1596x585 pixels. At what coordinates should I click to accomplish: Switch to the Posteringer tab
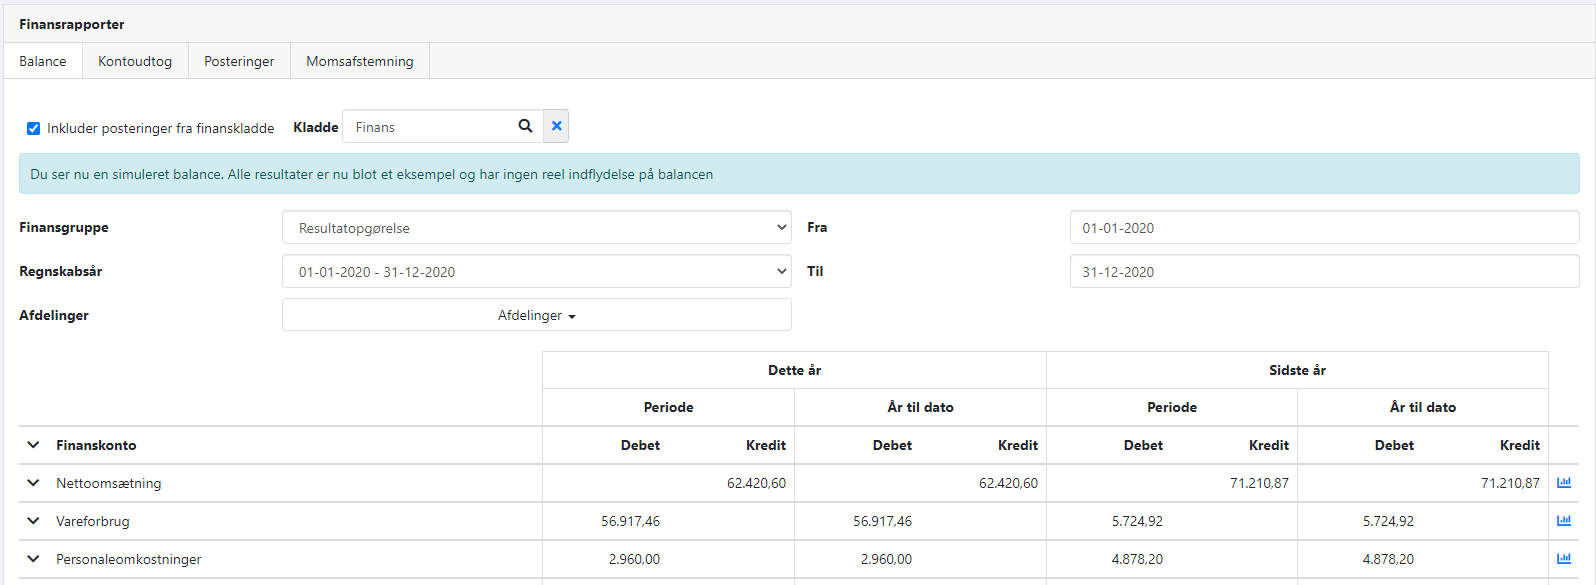tap(239, 61)
